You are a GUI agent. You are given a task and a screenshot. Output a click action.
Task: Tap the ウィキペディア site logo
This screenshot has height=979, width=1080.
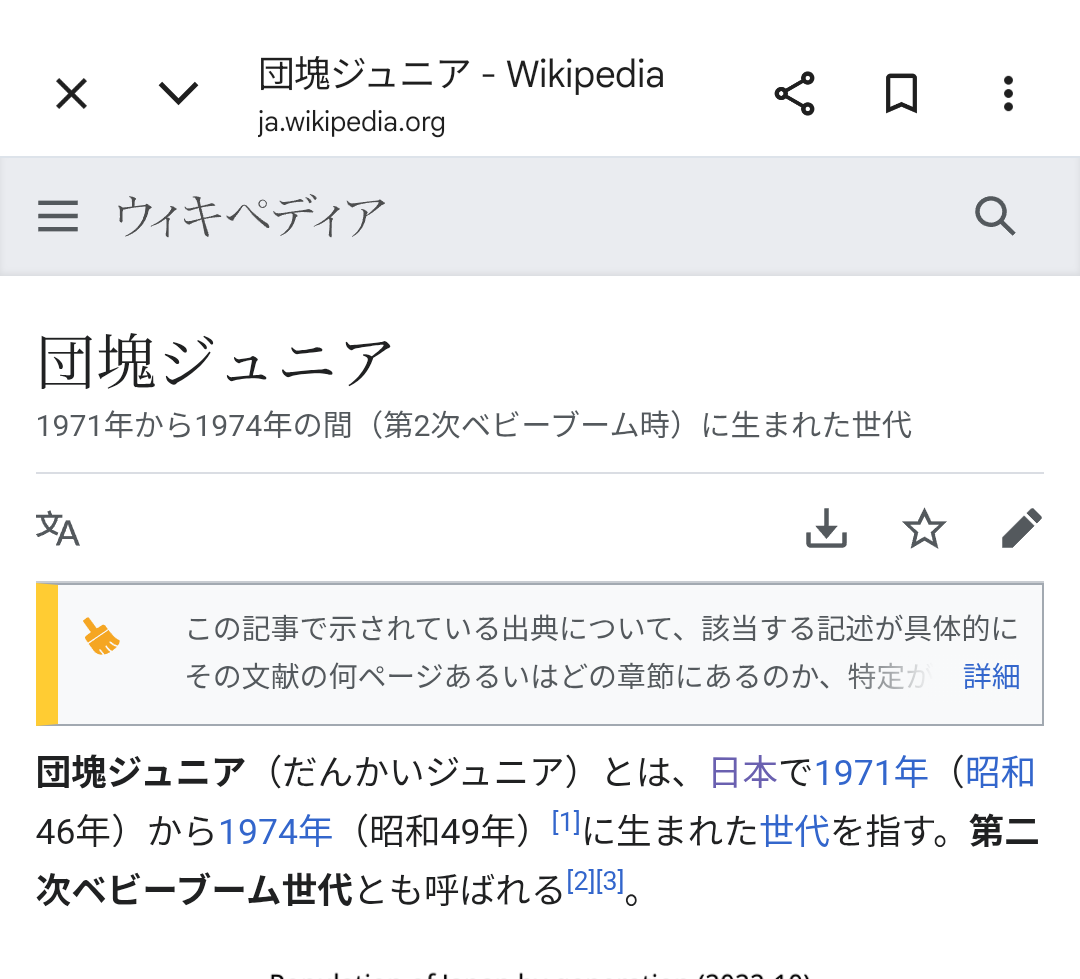point(250,216)
